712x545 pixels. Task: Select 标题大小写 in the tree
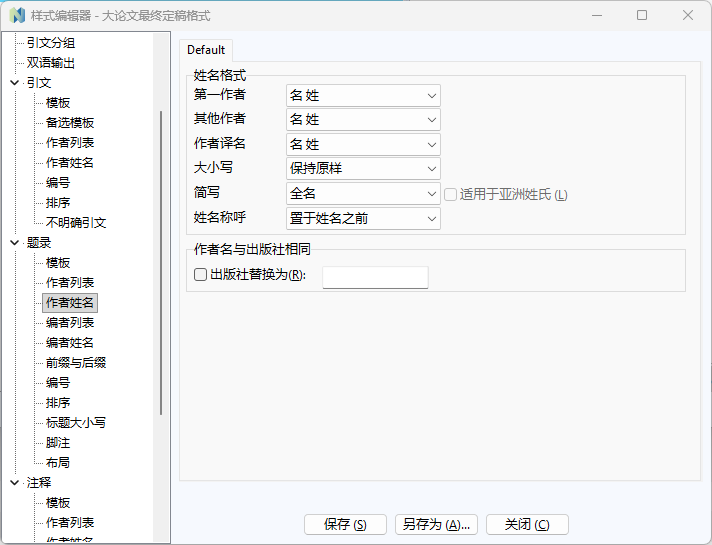tap(76, 422)
